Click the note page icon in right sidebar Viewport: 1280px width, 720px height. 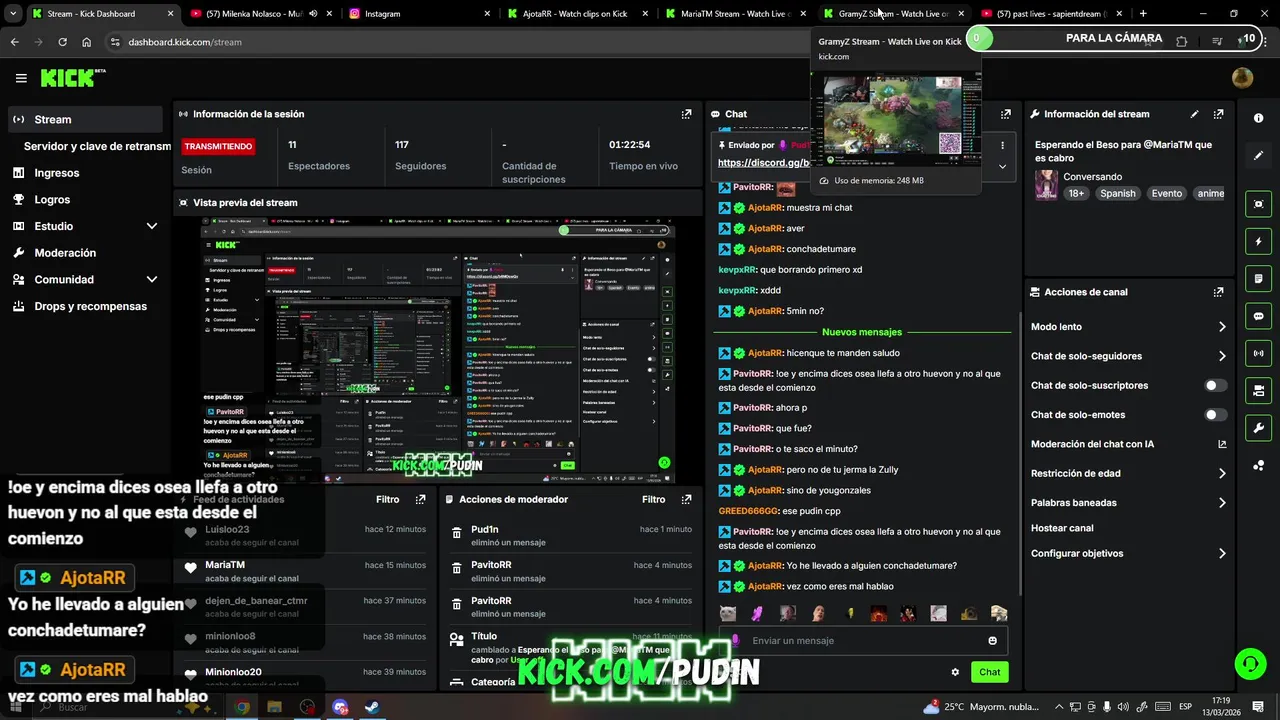click(1258, 278)
